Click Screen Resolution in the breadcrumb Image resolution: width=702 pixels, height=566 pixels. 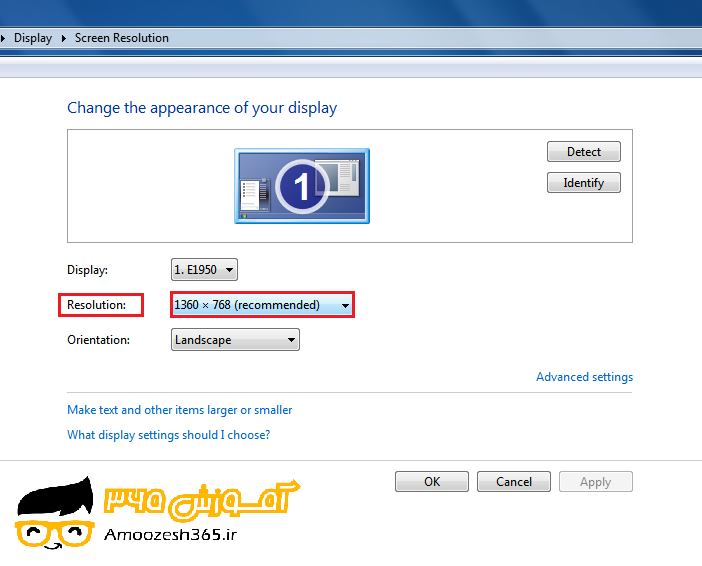tap(122, 38)
